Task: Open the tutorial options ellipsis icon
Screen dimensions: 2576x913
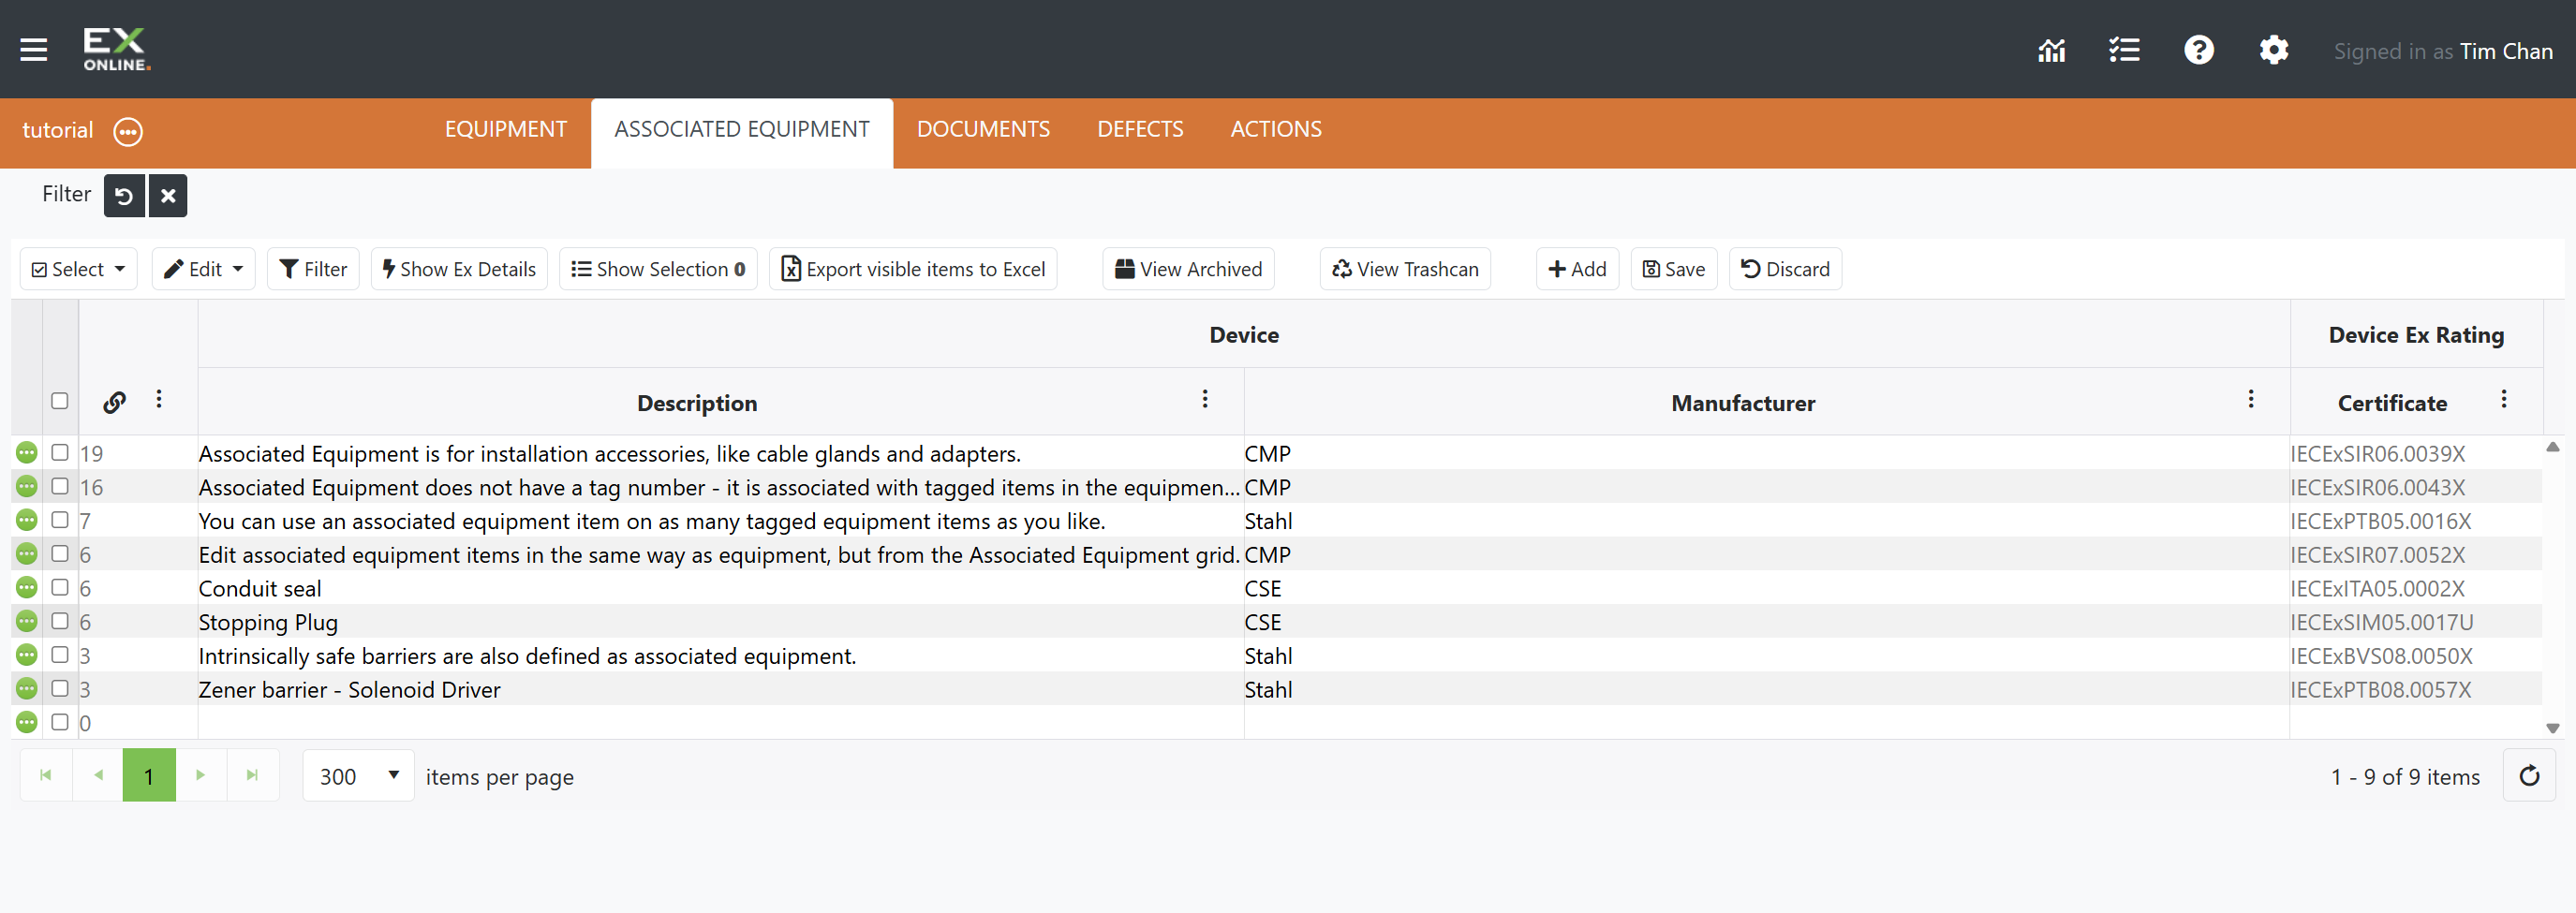Action: 128,131
